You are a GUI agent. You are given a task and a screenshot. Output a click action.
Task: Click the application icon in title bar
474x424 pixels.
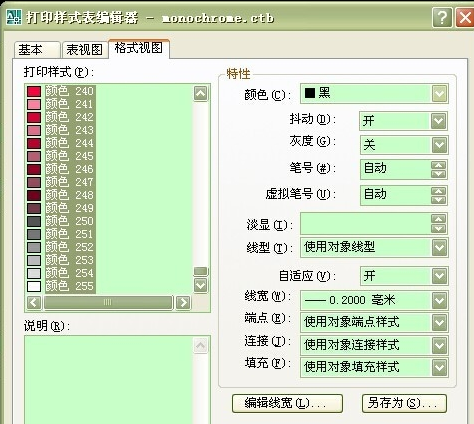[13, 18]
